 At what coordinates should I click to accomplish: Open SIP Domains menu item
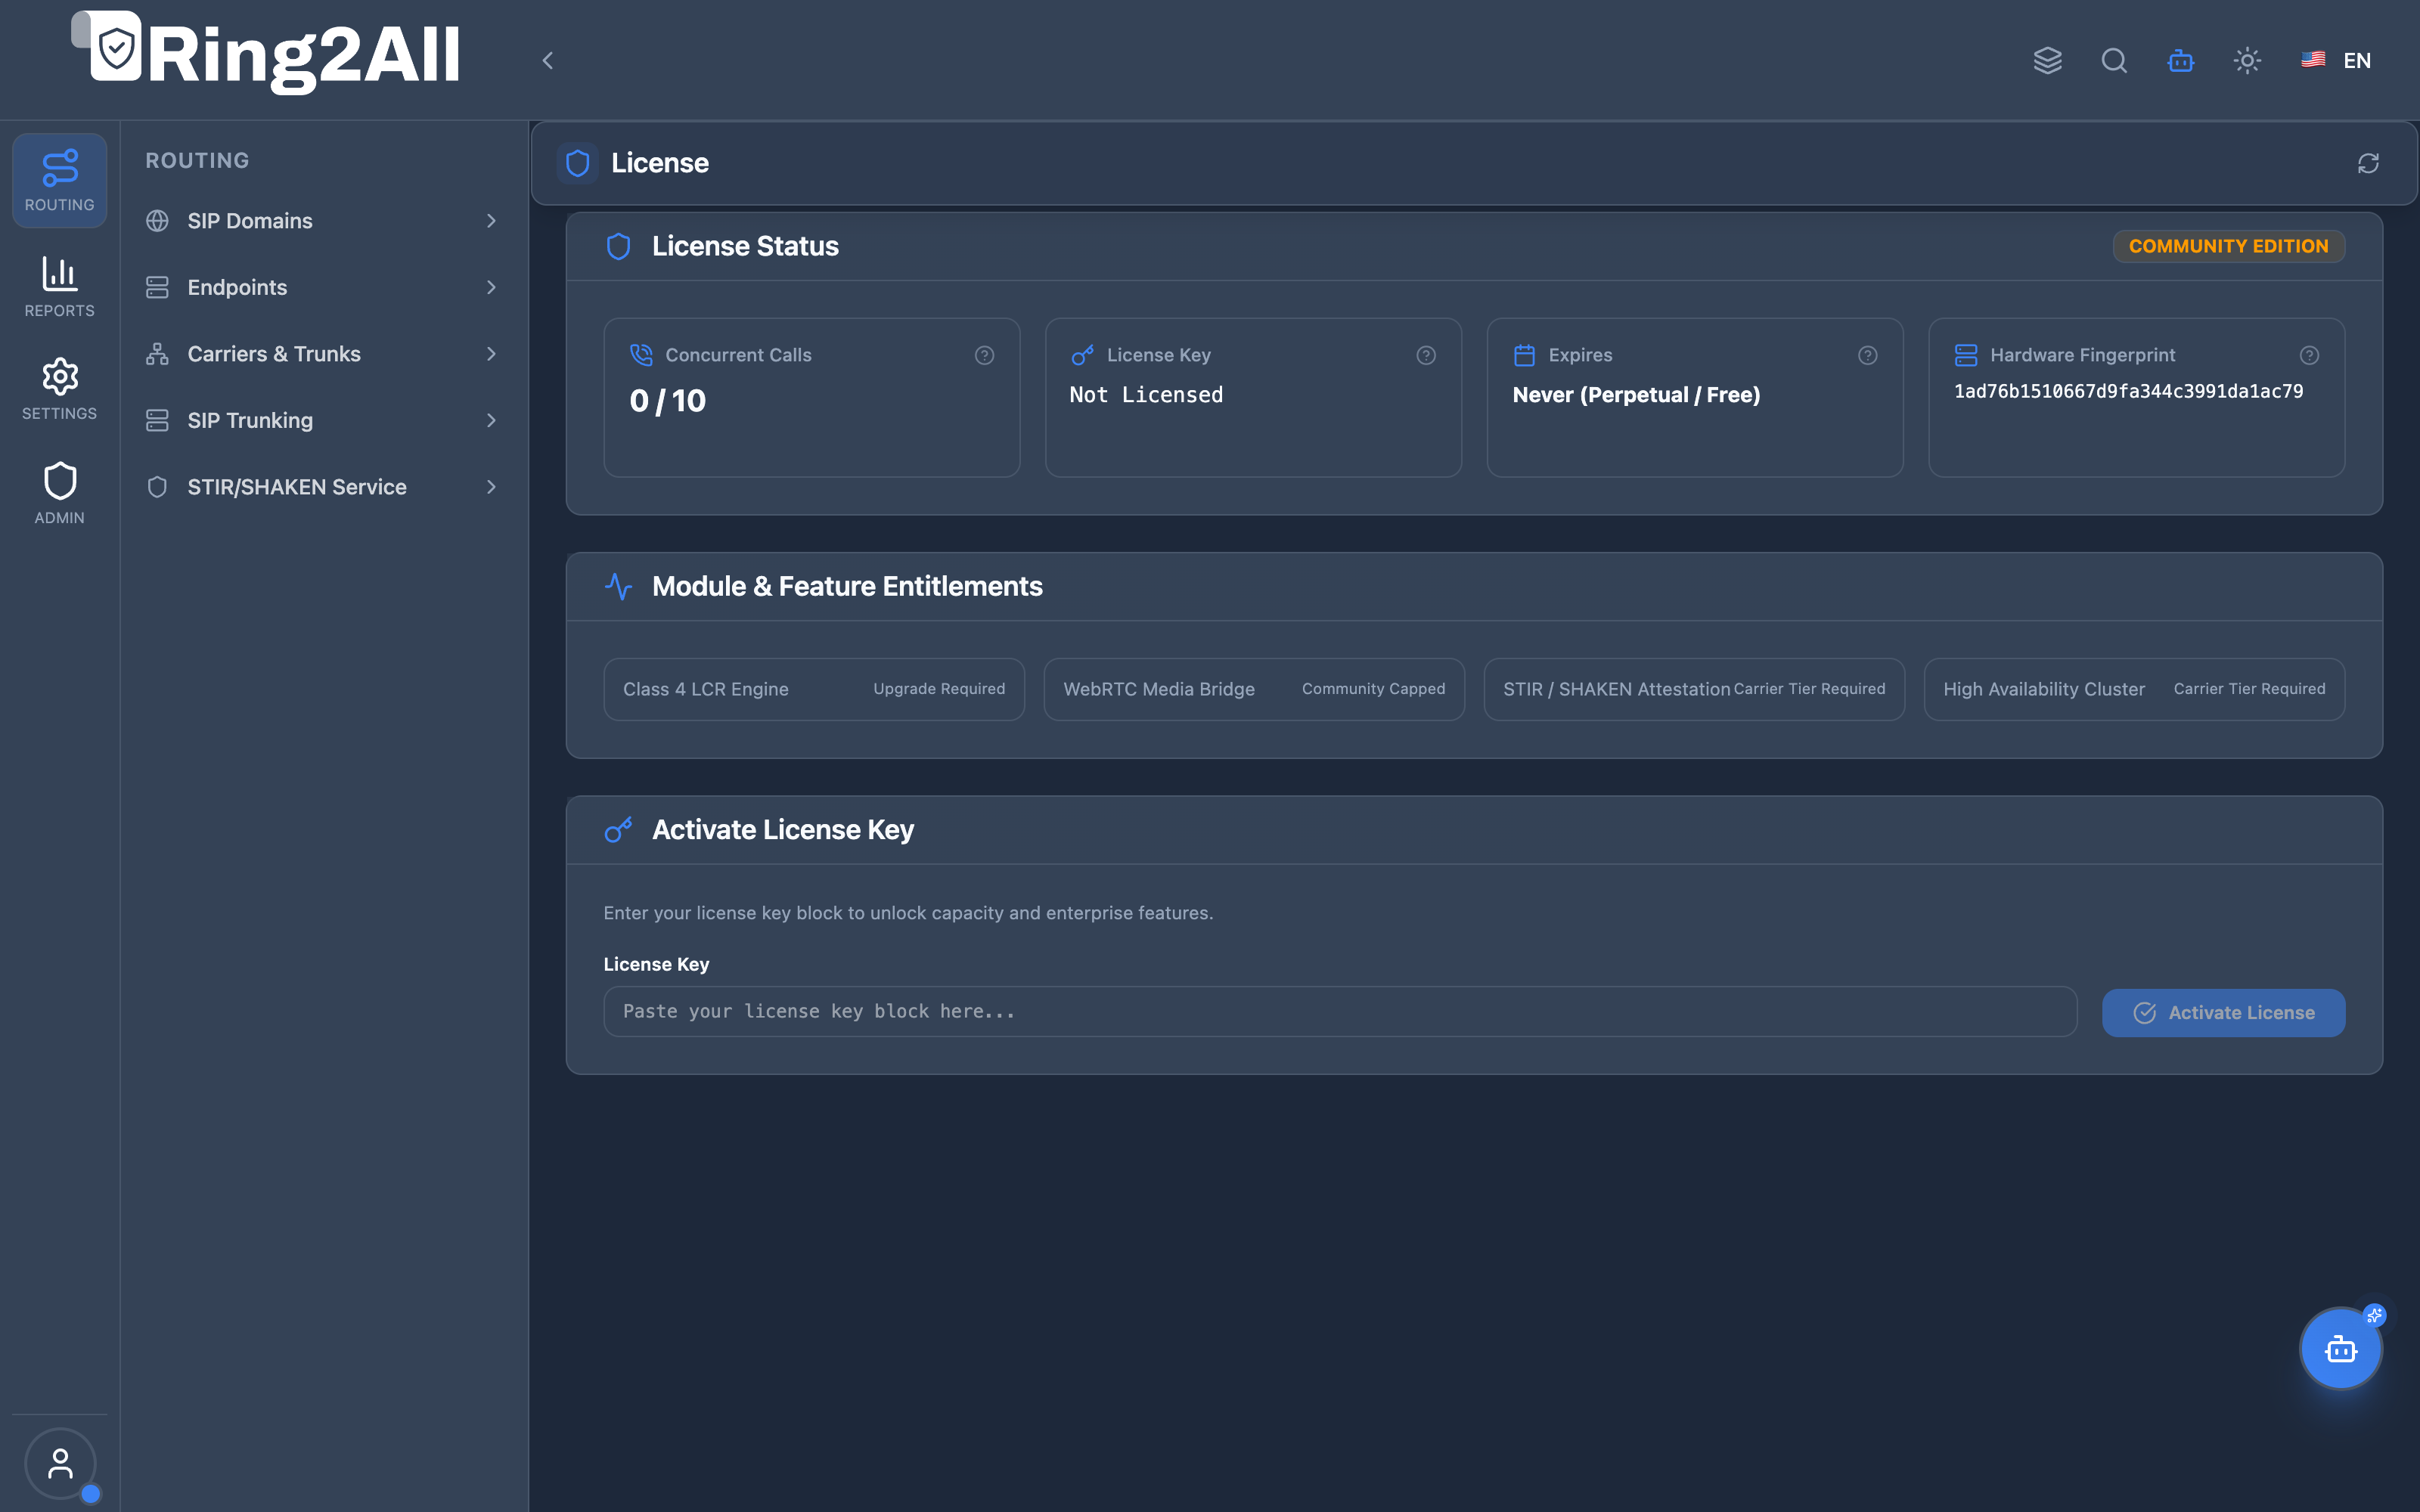[x=322, y=221]
